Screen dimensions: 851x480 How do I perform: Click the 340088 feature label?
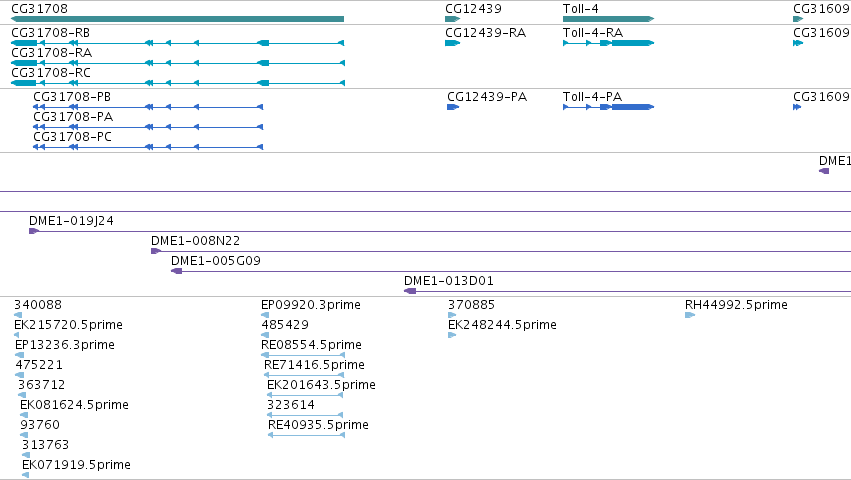[x=38, y=305]
